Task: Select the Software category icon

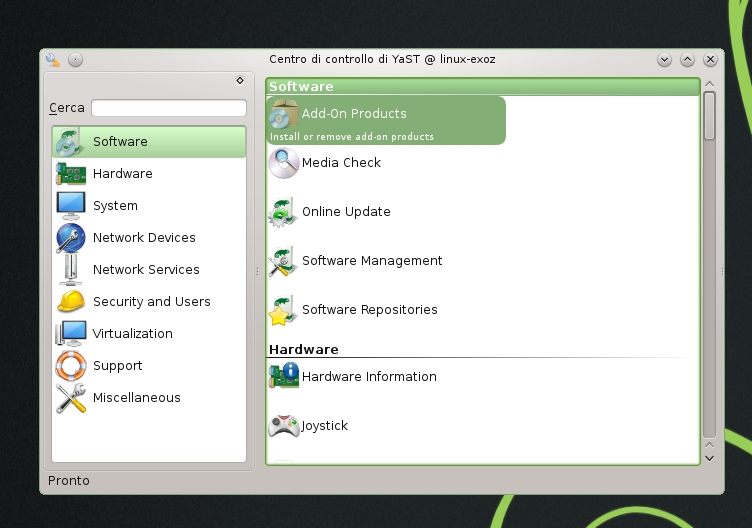Action: click(70, 142)
